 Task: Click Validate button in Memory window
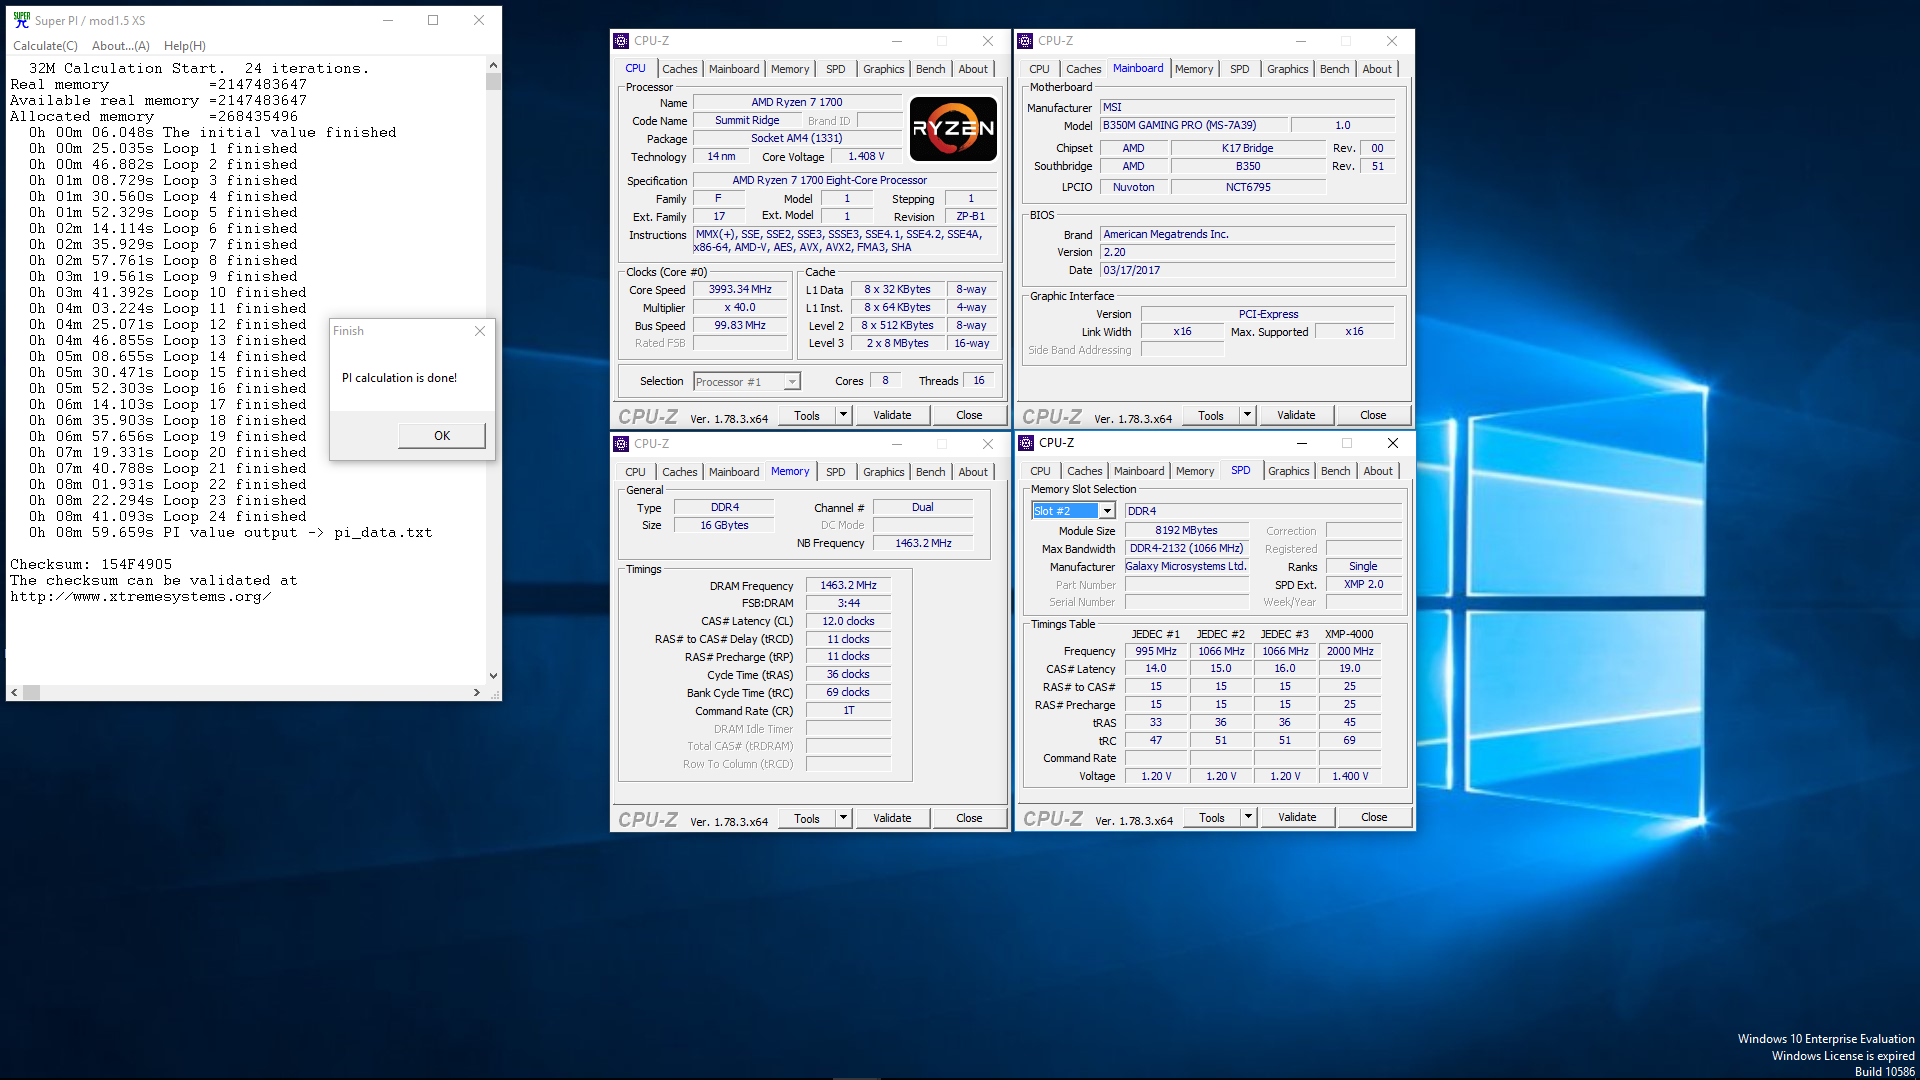pos(892,818)
